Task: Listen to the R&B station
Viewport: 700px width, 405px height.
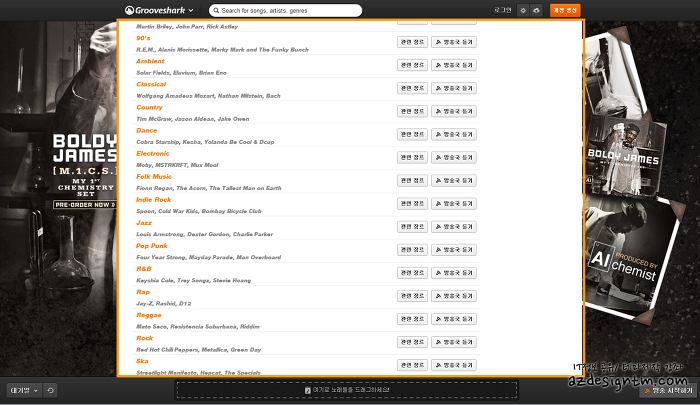Action: 454,273
